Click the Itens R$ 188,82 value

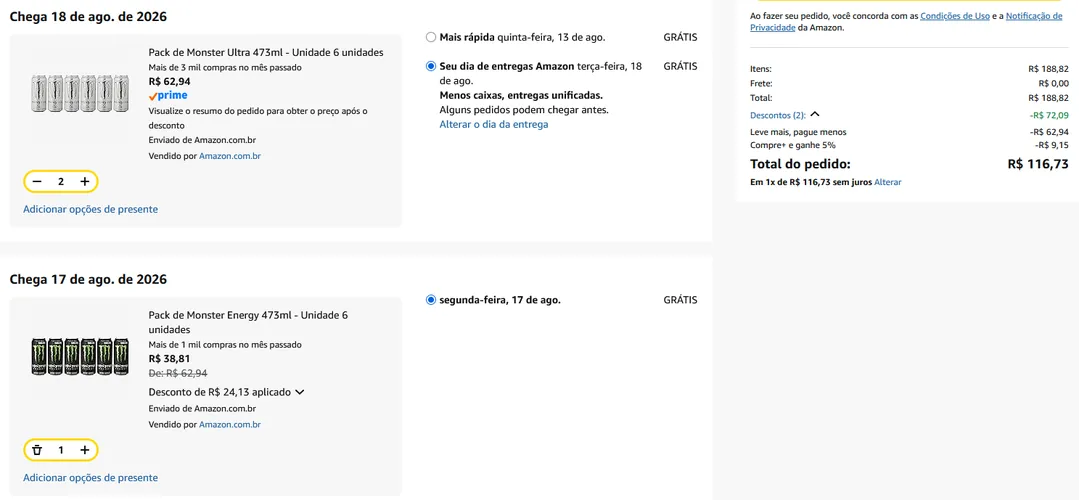[1049, 69]
